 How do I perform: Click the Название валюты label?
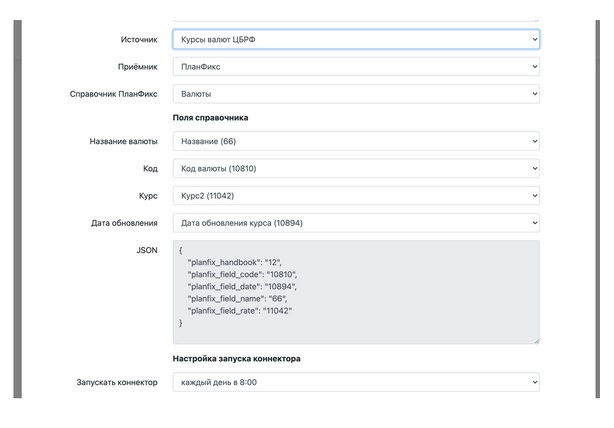point(123,141)
